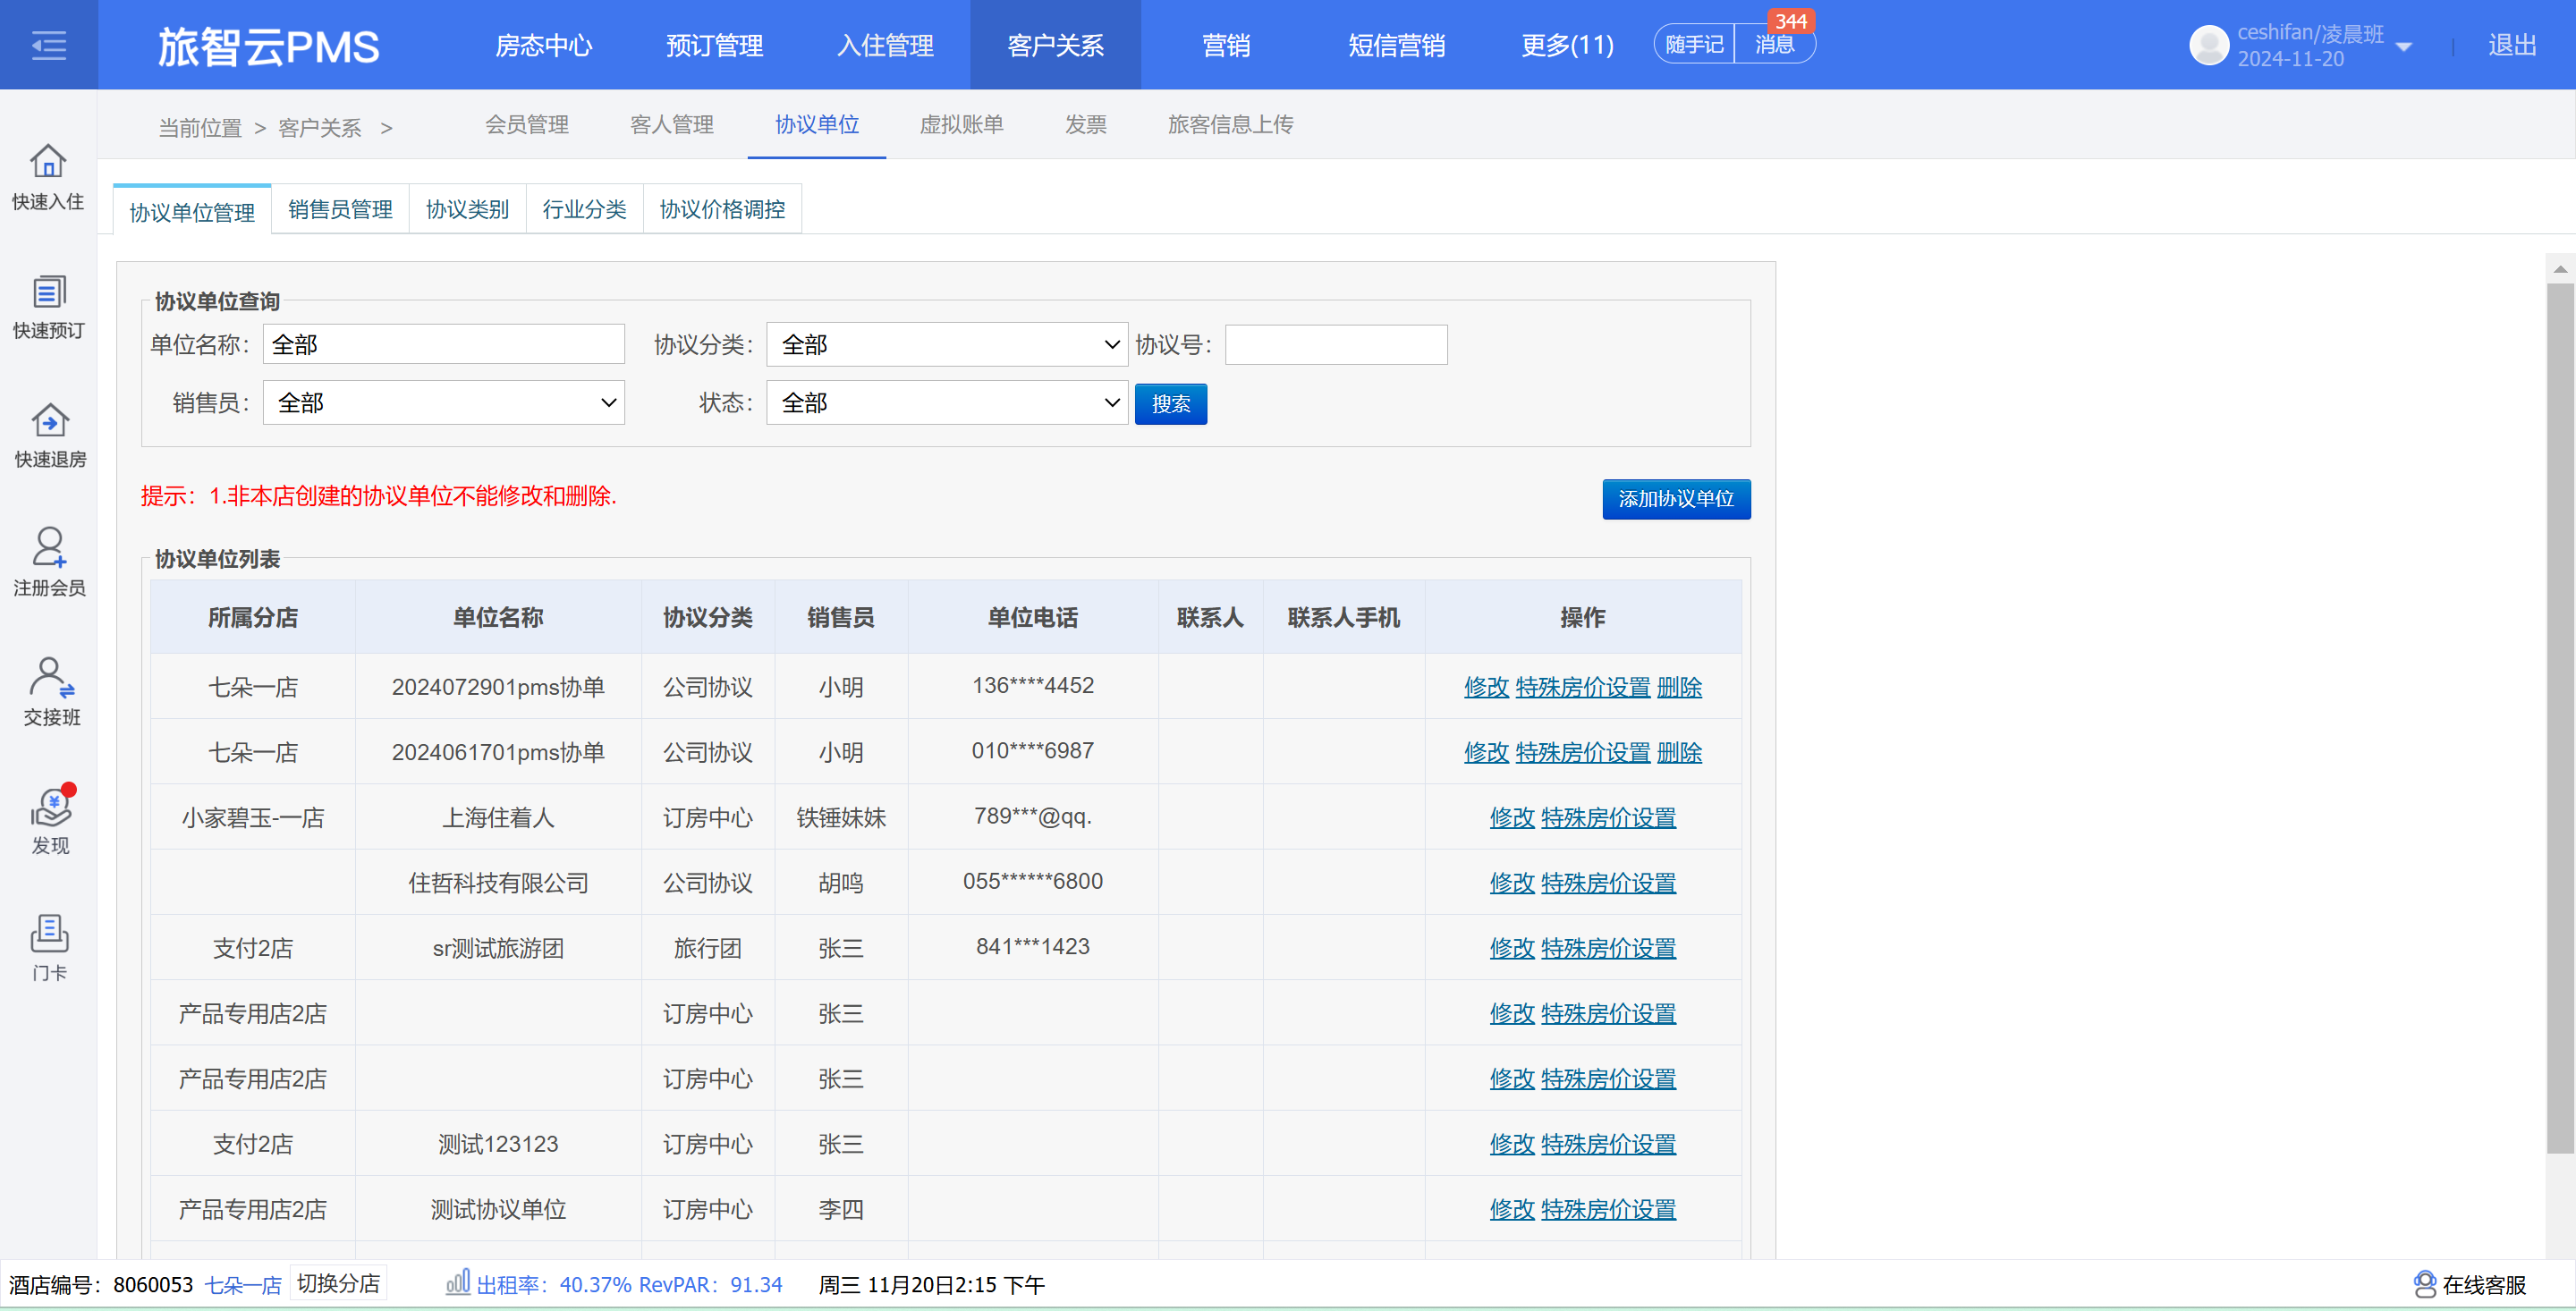Image resolution: width=2576 pixels, height=1311 pixels.
Task: Click the 客户关系 breadcrumb link
Action: [x=319, y=128]
